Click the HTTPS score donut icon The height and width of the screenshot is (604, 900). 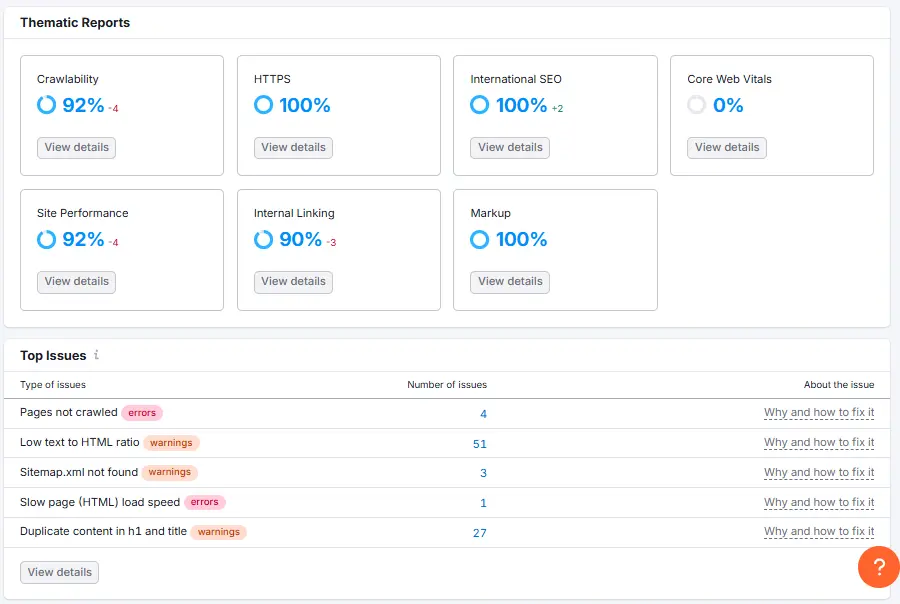coord(263,105)
